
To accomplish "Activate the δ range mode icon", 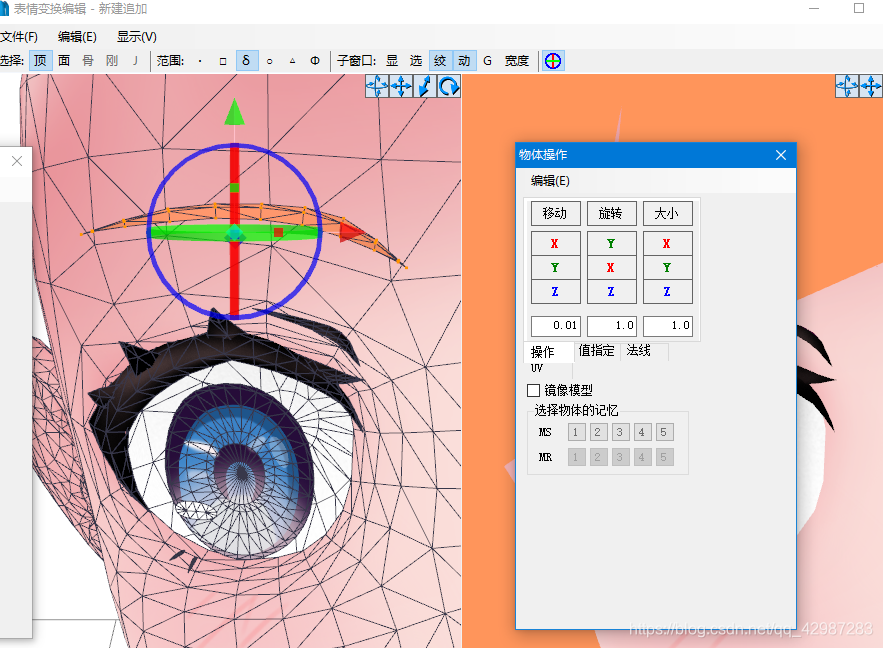I will pyautogui.click(x=246, y=60).
